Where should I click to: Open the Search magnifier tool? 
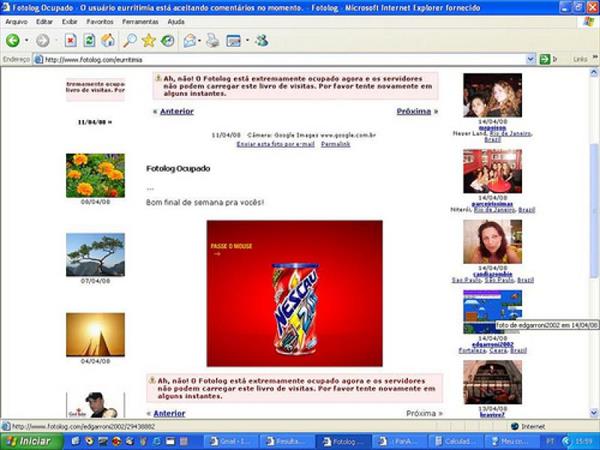click(129, 41)
